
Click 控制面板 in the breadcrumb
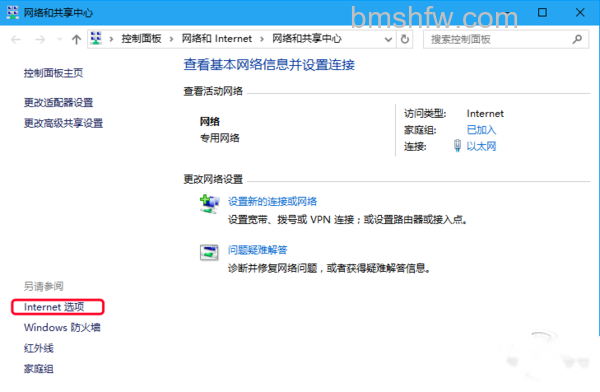click(141, 39)
